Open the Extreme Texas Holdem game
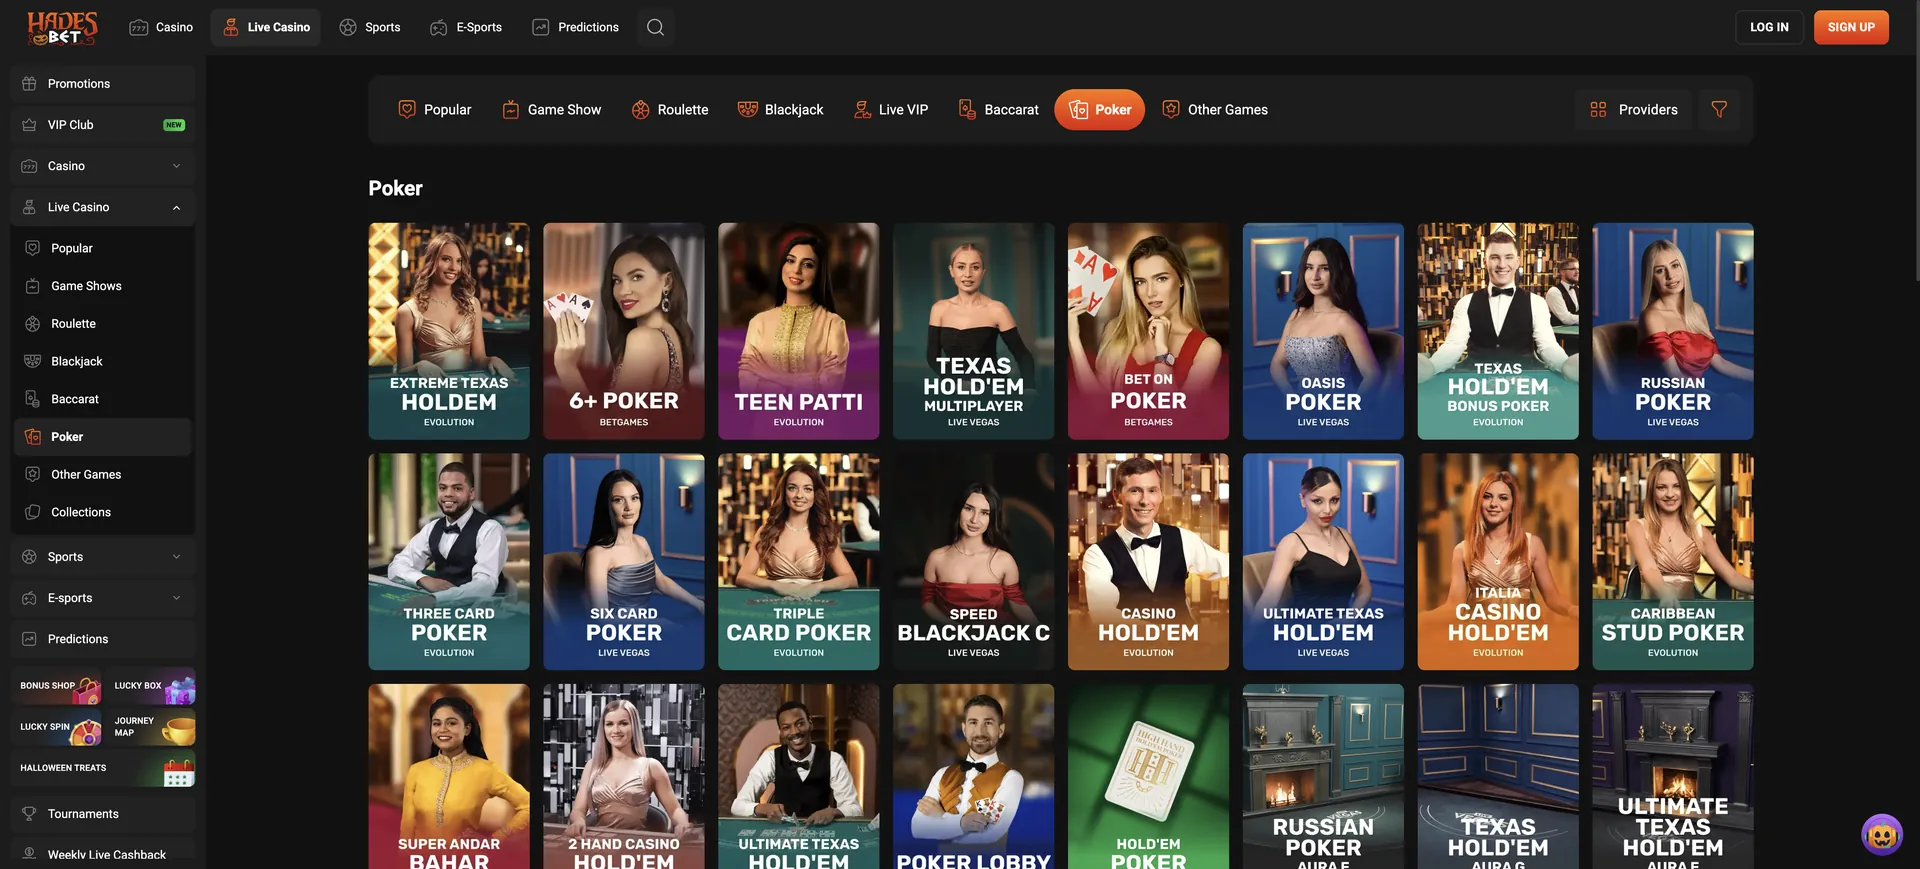Image resolution: width=1920 pixels, height=869 pixels. point(449,331)
